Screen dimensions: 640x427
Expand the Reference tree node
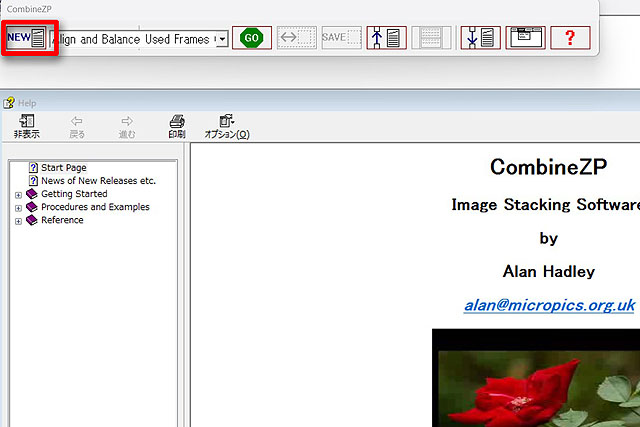pos(18,220)
